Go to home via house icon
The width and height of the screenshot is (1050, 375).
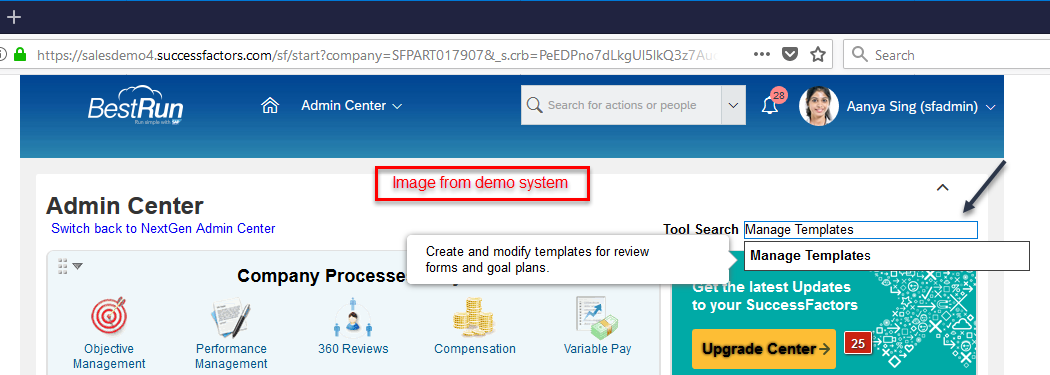click(270, 105)
